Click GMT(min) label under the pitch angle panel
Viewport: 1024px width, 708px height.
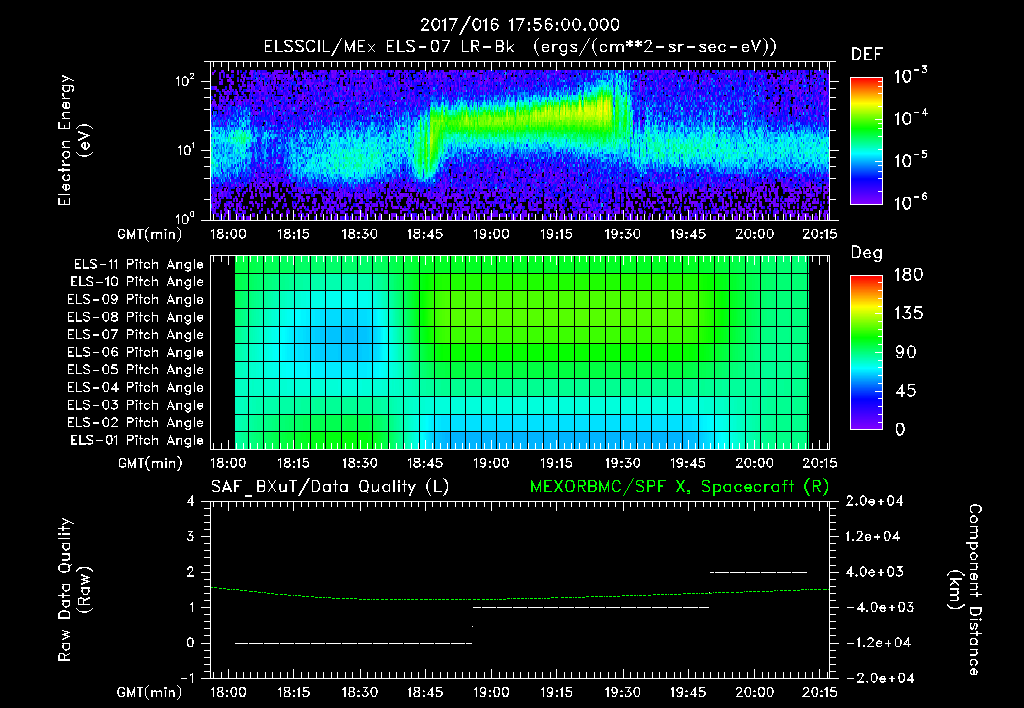[149, 463]
